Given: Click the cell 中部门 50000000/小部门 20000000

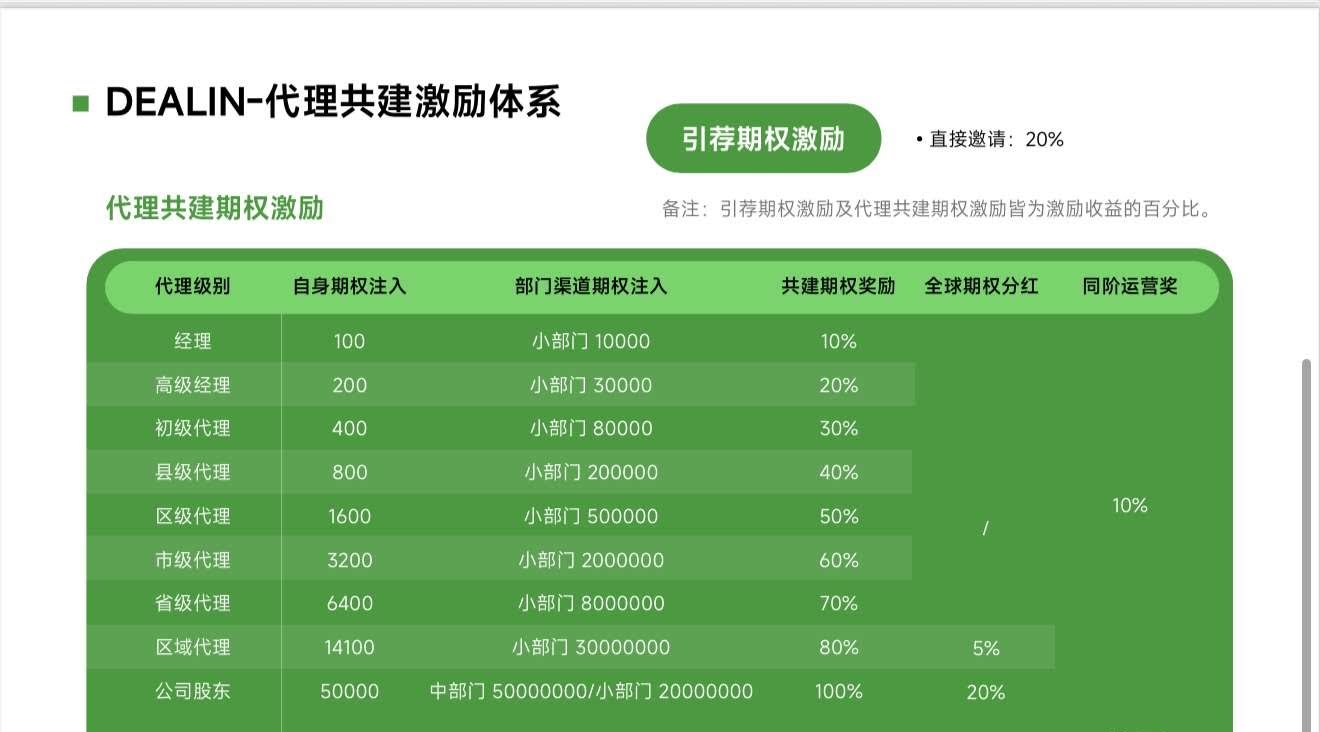Looking at the screenshot, I should pos(591,691).
